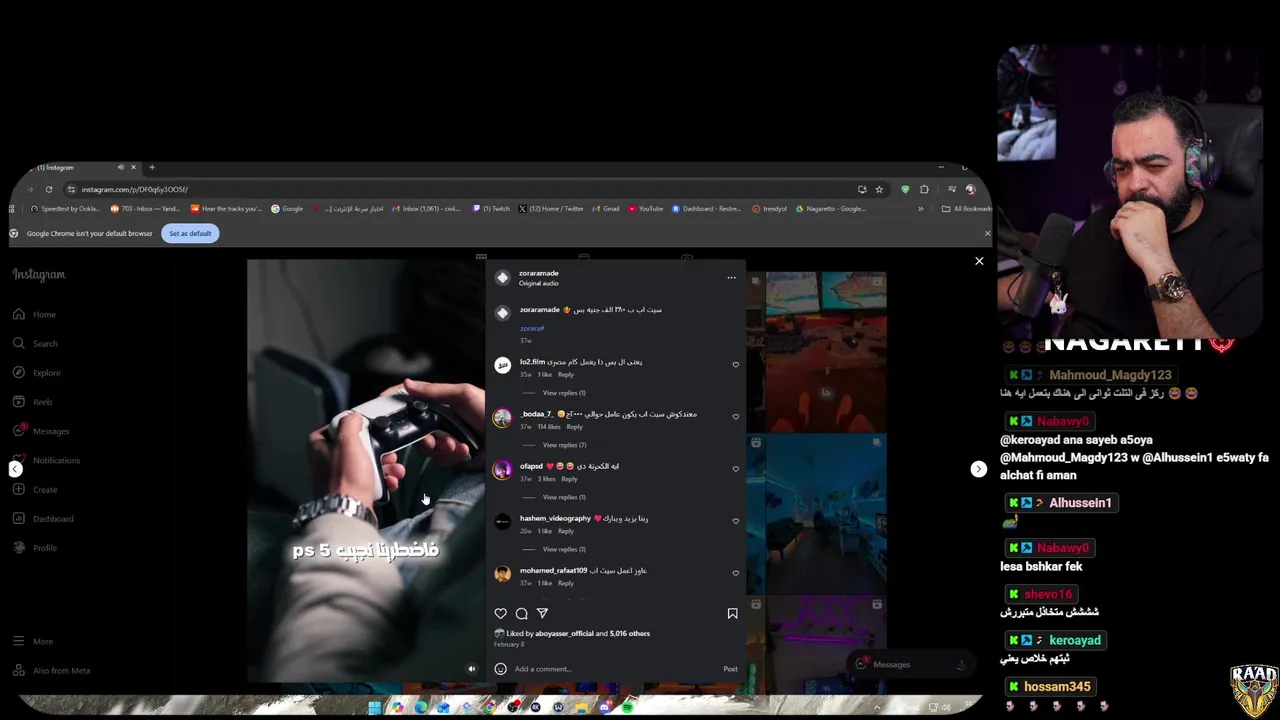Open the post's three-dot options menu
This screenshot has width=1280, height=720.
(731, 278)
